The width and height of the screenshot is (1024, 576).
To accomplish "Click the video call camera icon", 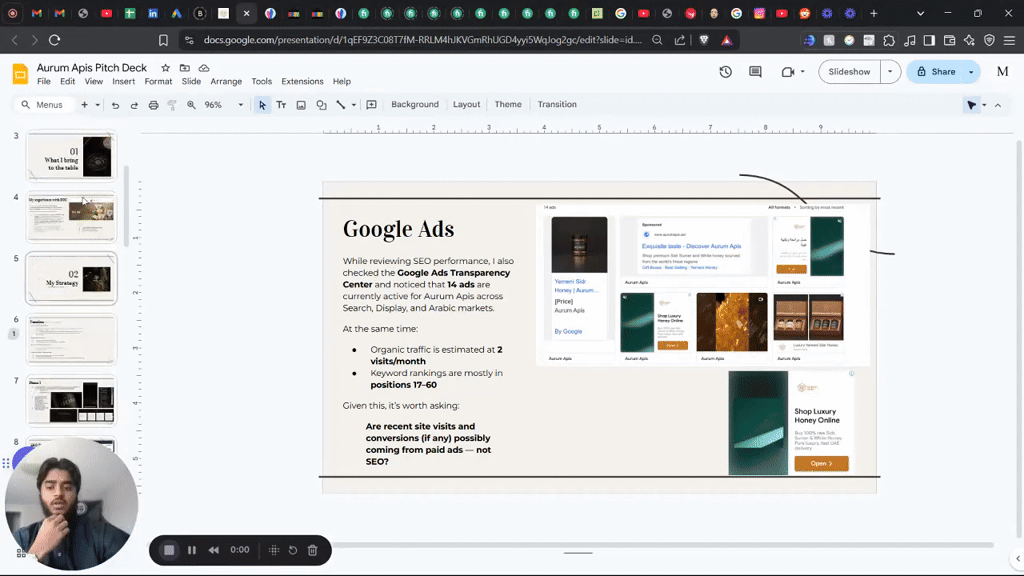I will [x=788, y=72].
